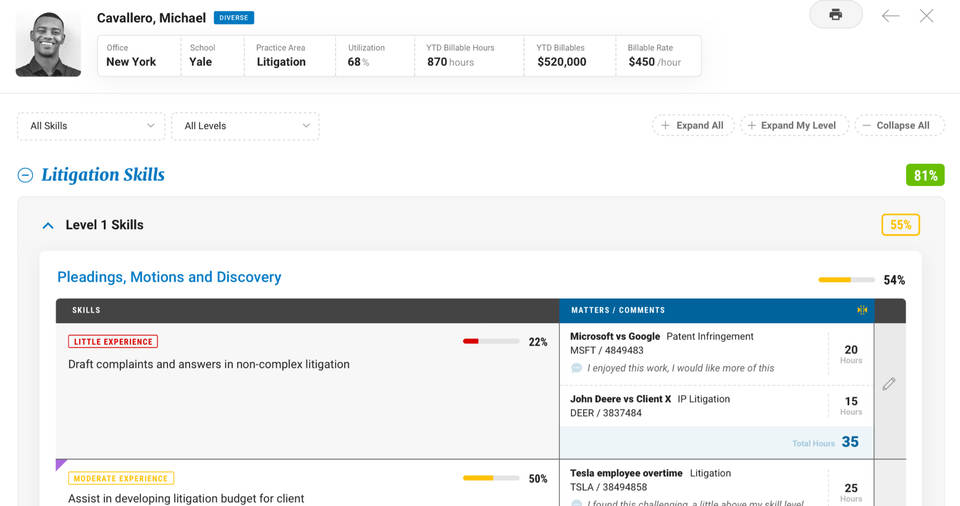Image resolution: width=960 pixels, height=506 pixels.
Task: Click the Level 1 Skills heading
Action: pyautogui.click(x=104, y=225)
